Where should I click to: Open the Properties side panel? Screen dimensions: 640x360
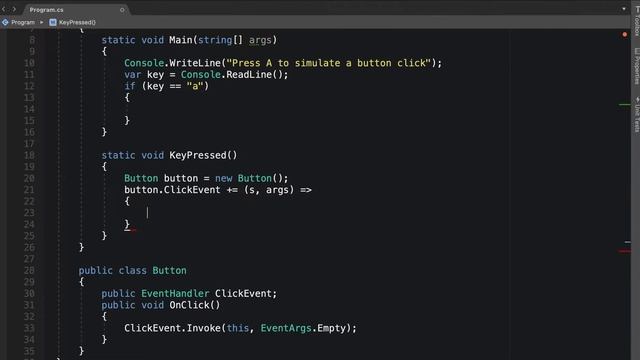tap(636, 66)
